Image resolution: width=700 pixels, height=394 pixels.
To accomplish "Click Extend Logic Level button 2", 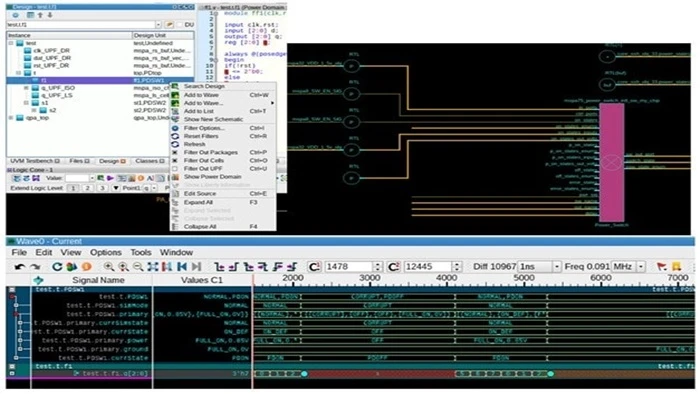I will pos(88,188).
